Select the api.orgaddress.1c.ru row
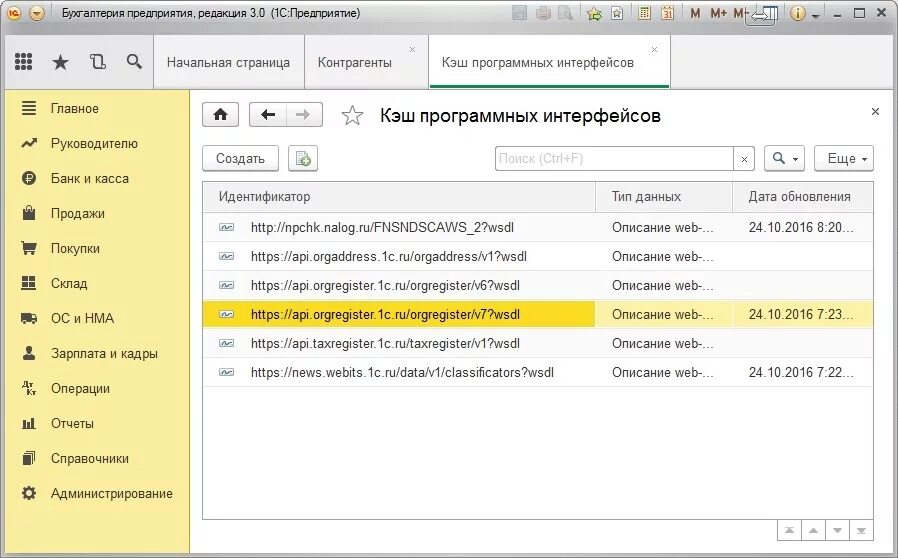 [x=538, y=256]
